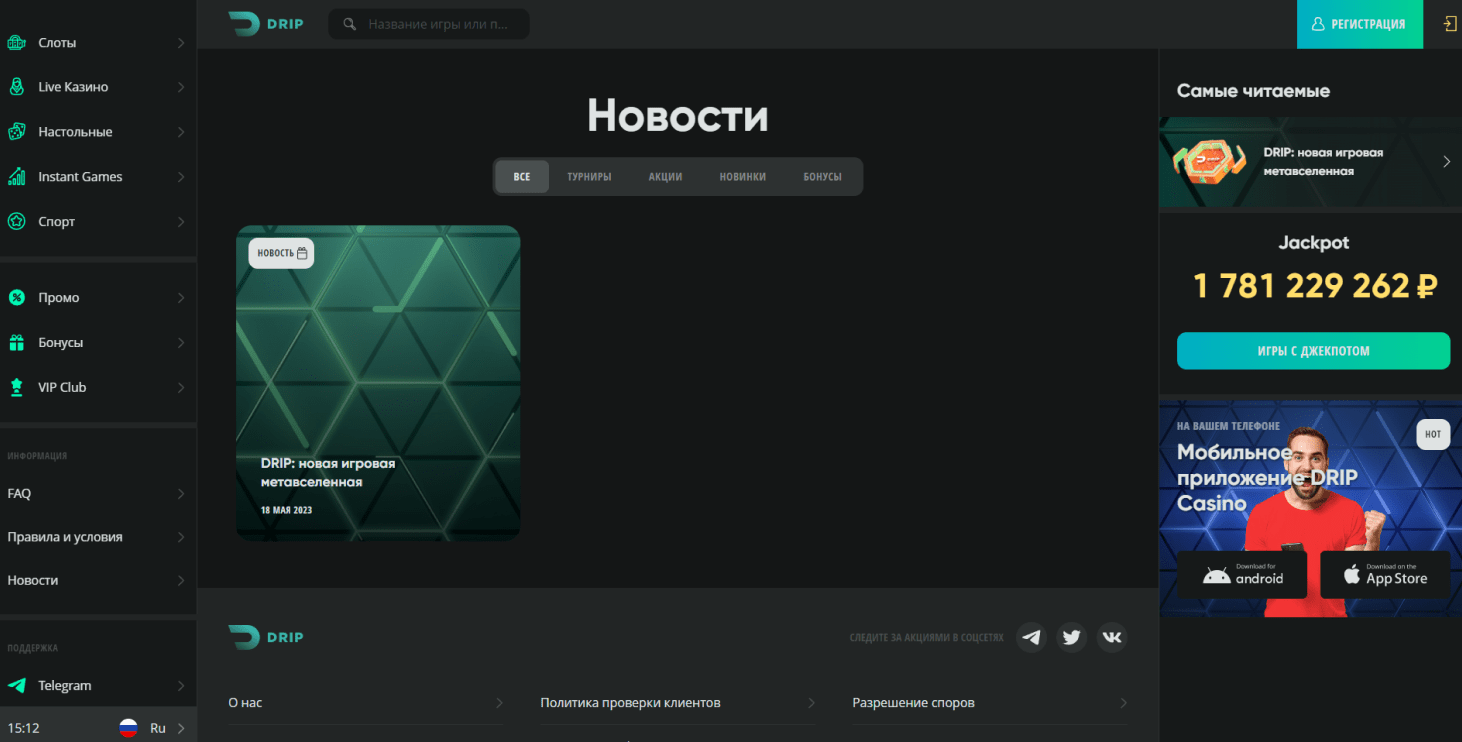Expand the Спорт sidebar chevron

click(181, 222)
